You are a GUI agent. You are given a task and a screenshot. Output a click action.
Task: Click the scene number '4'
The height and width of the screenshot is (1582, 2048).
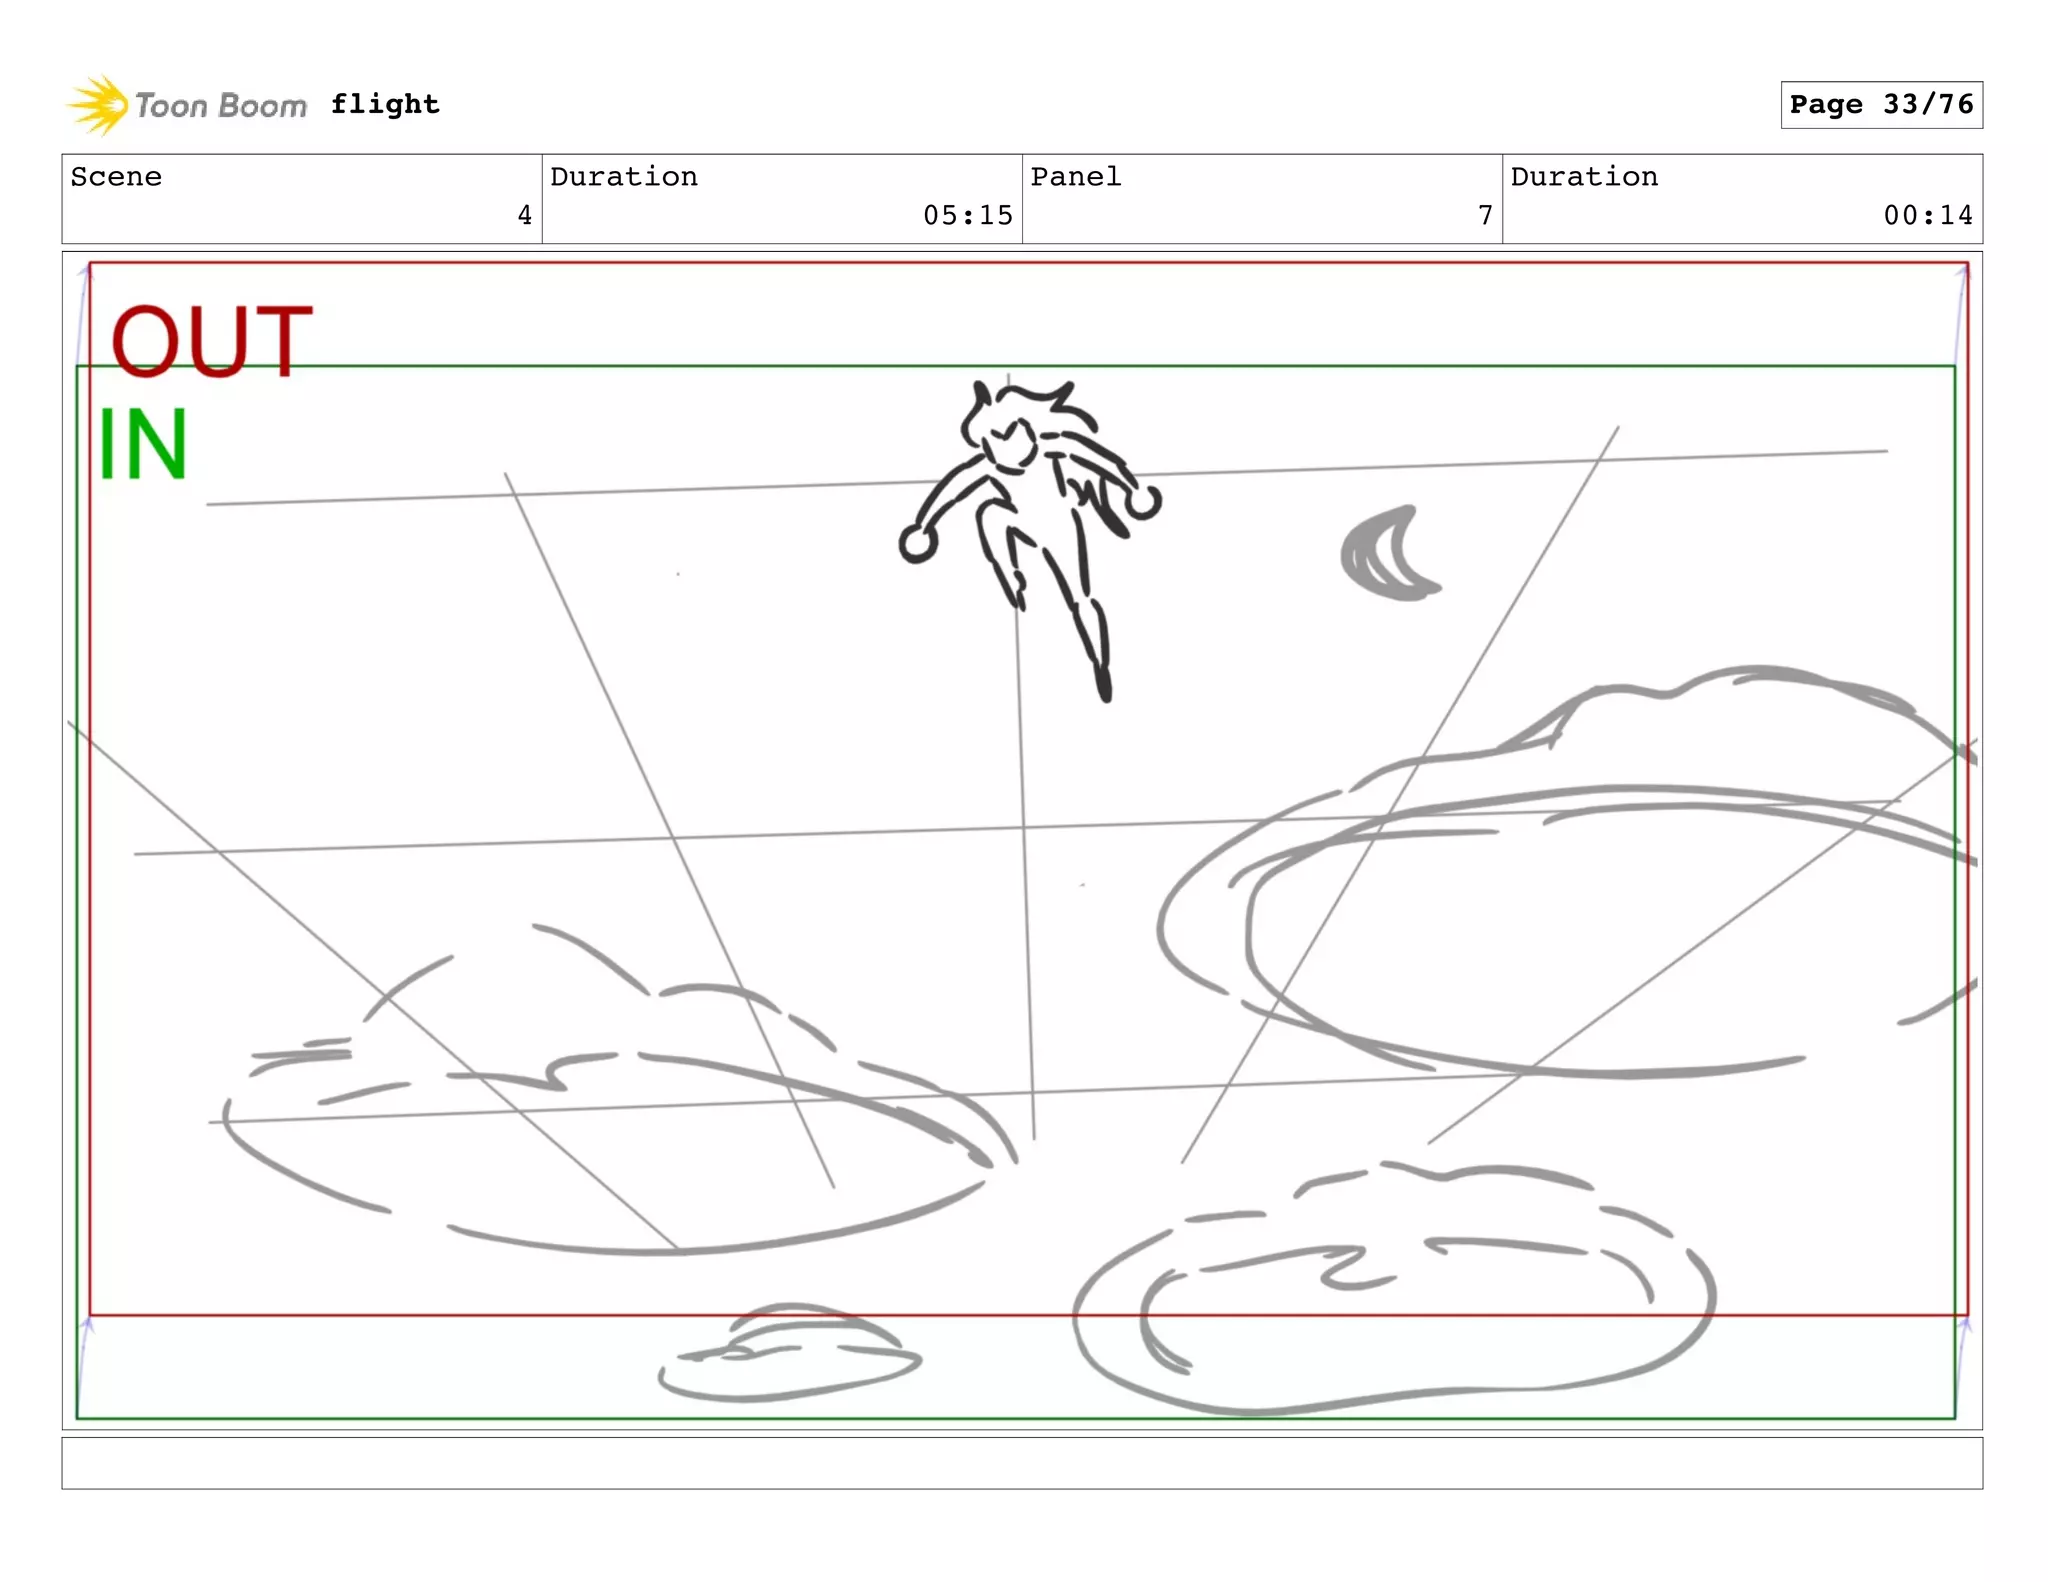pos(524,215)
